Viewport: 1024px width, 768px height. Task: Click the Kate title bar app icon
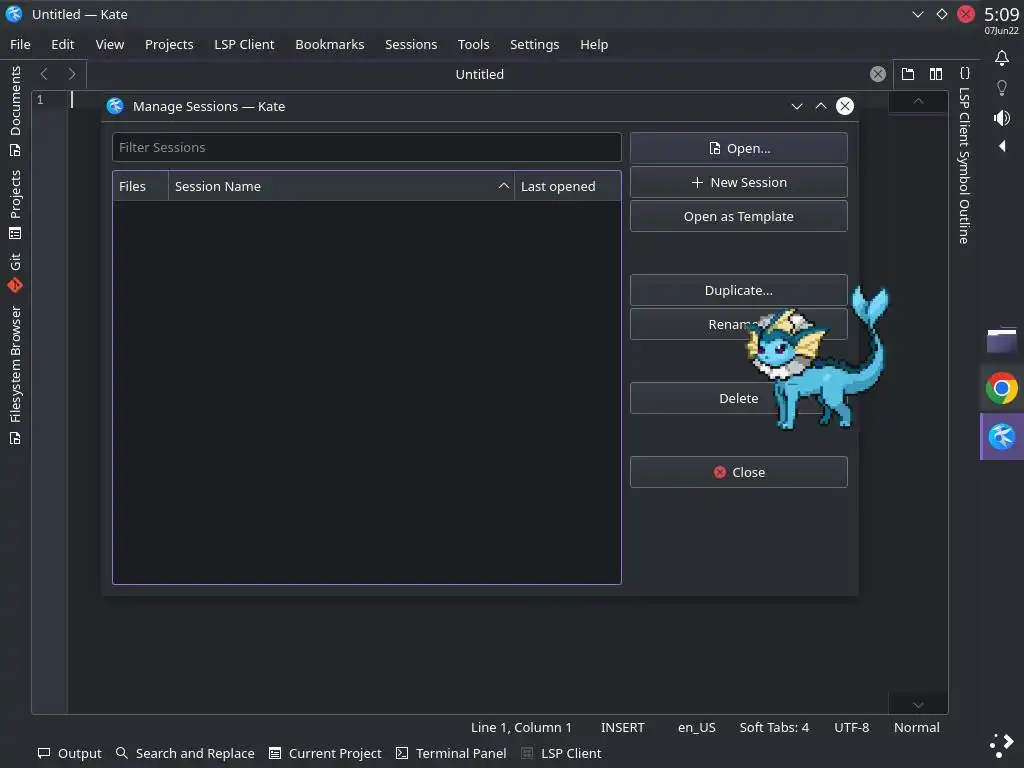pyautogui.click(x=14, y=14)
